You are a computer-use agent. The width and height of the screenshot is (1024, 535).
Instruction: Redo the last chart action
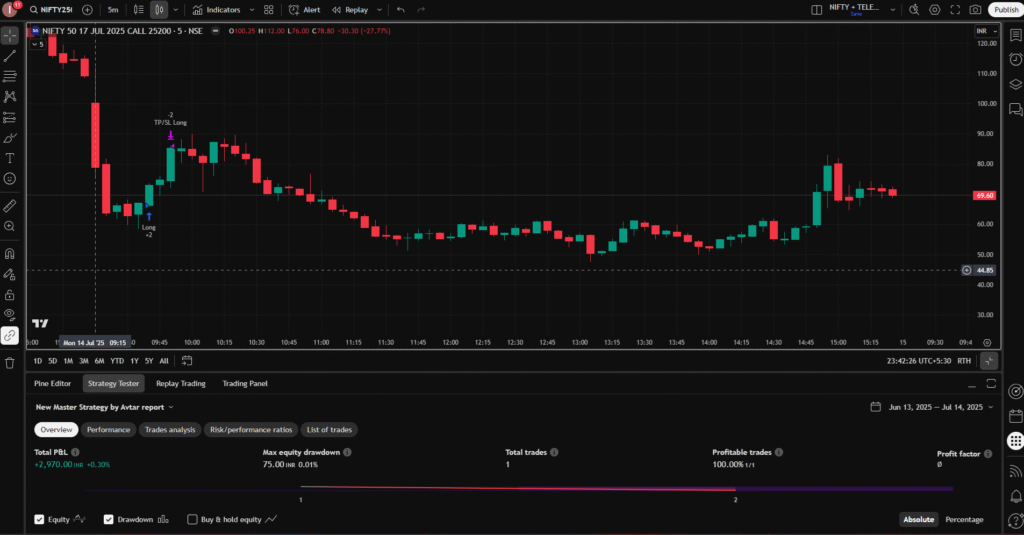[x=421, y=10]
